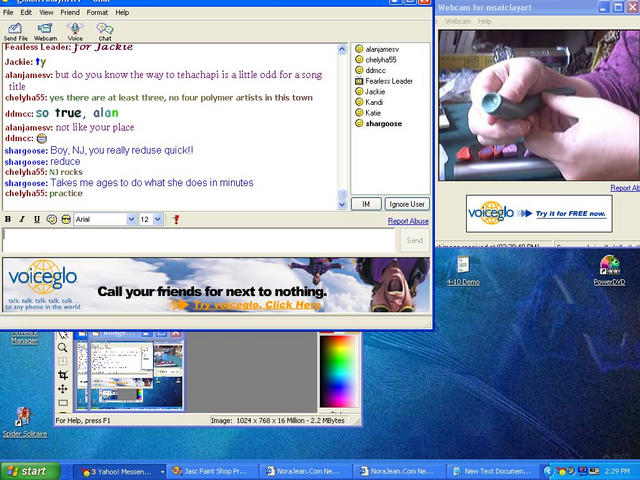
Task: Select the Crop tool in Paint Shop Pro
Action: (62, 375)
